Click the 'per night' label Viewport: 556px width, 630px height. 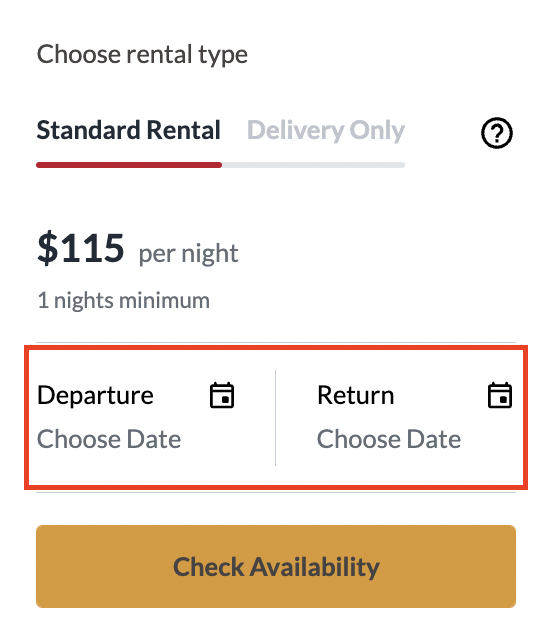(188, 254)
